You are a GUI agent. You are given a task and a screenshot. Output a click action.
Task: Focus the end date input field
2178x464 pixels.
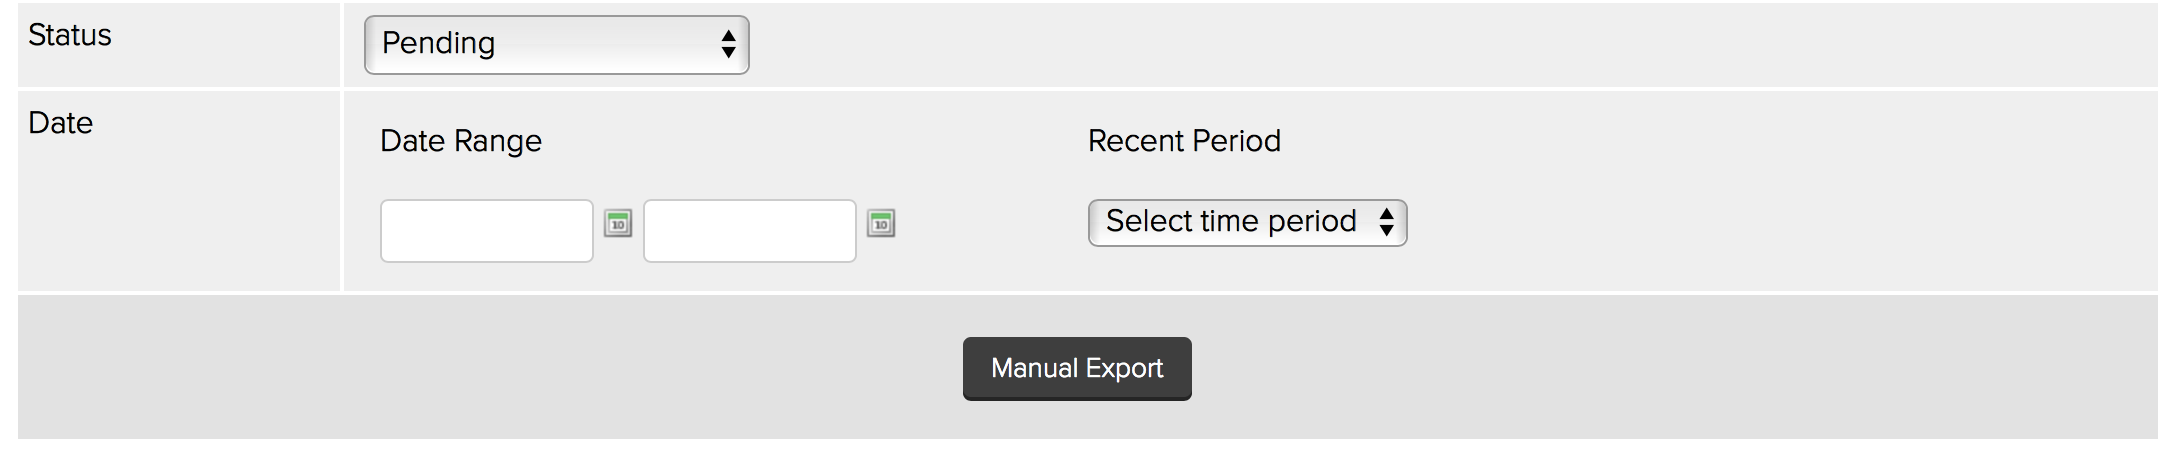(750, 231)
